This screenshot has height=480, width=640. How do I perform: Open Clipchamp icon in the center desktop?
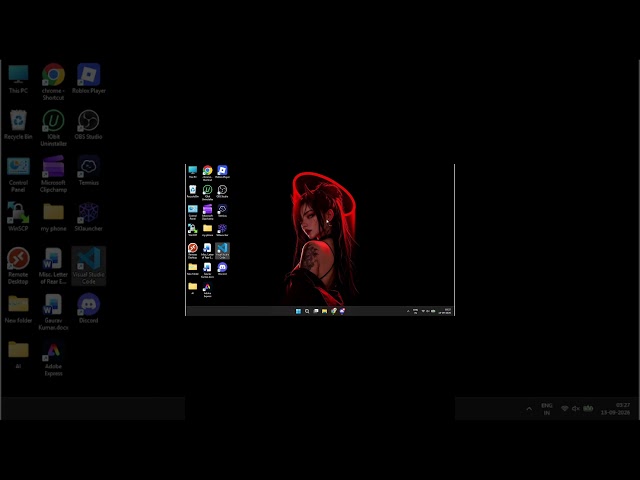coord(207,212)
